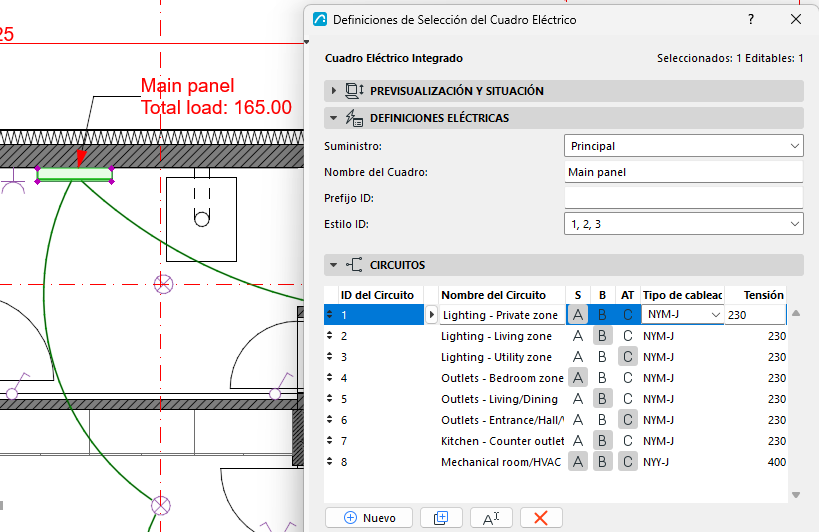Screen dimensions: 819x532
Task: Click cable type NYY-J in circuit 8
Action: tap(656, 462)
